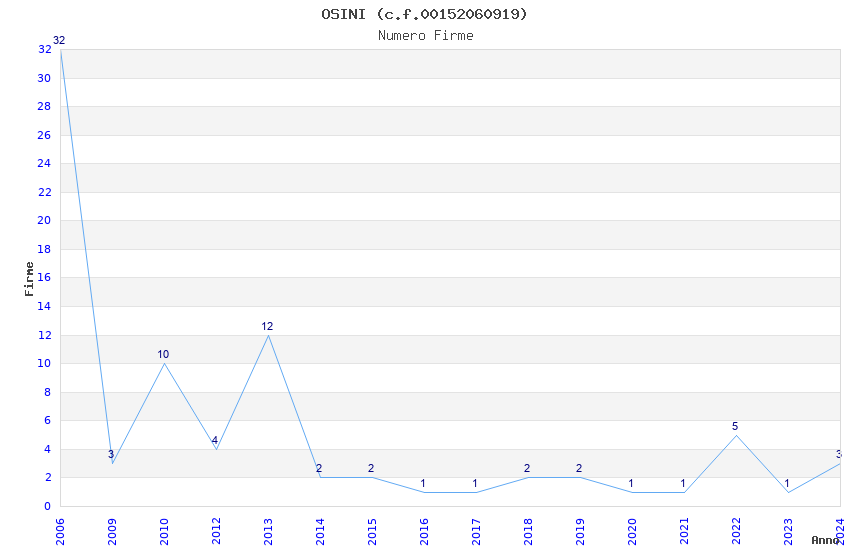Pick the 2013 year label on x-axis
The width and height of the screenshot is (850, 550).
(x=268, y=532)
